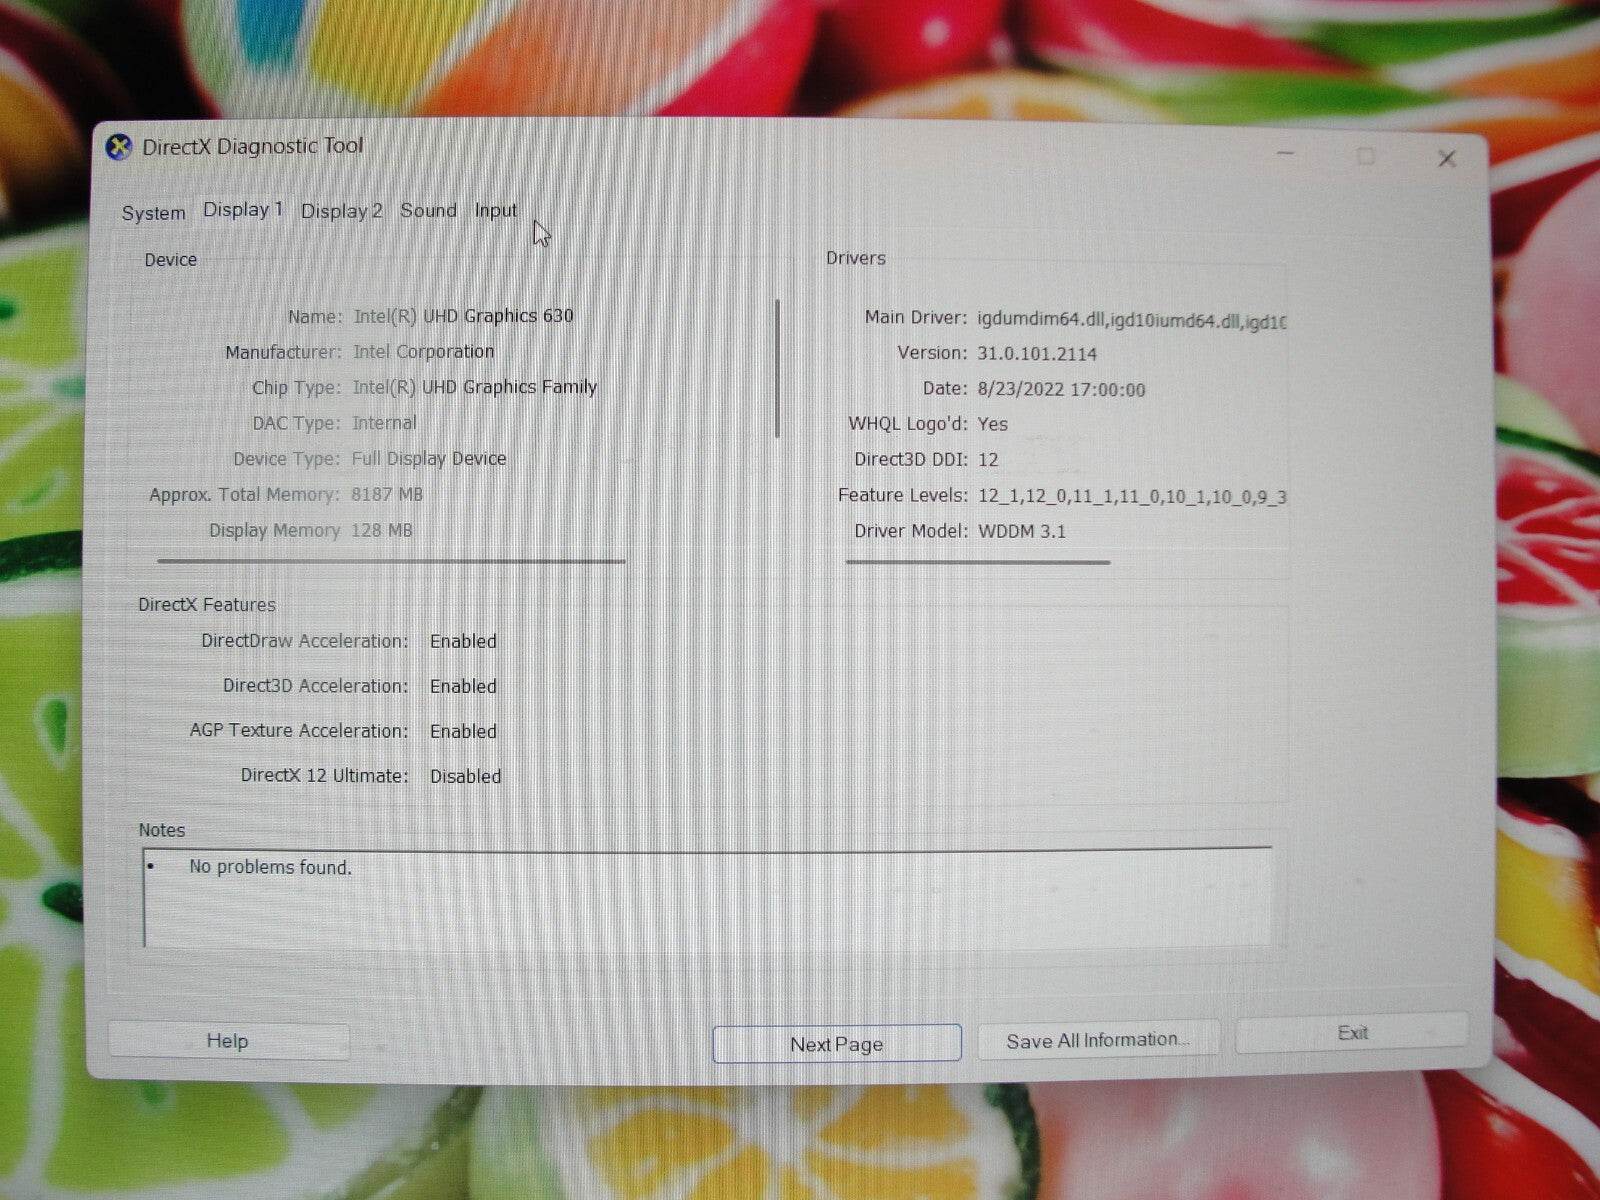Minimize the DirectX Diagnostic Tool window
The width and height of the screenshot is (1600, 1200).
click(x=1284, y=155)
